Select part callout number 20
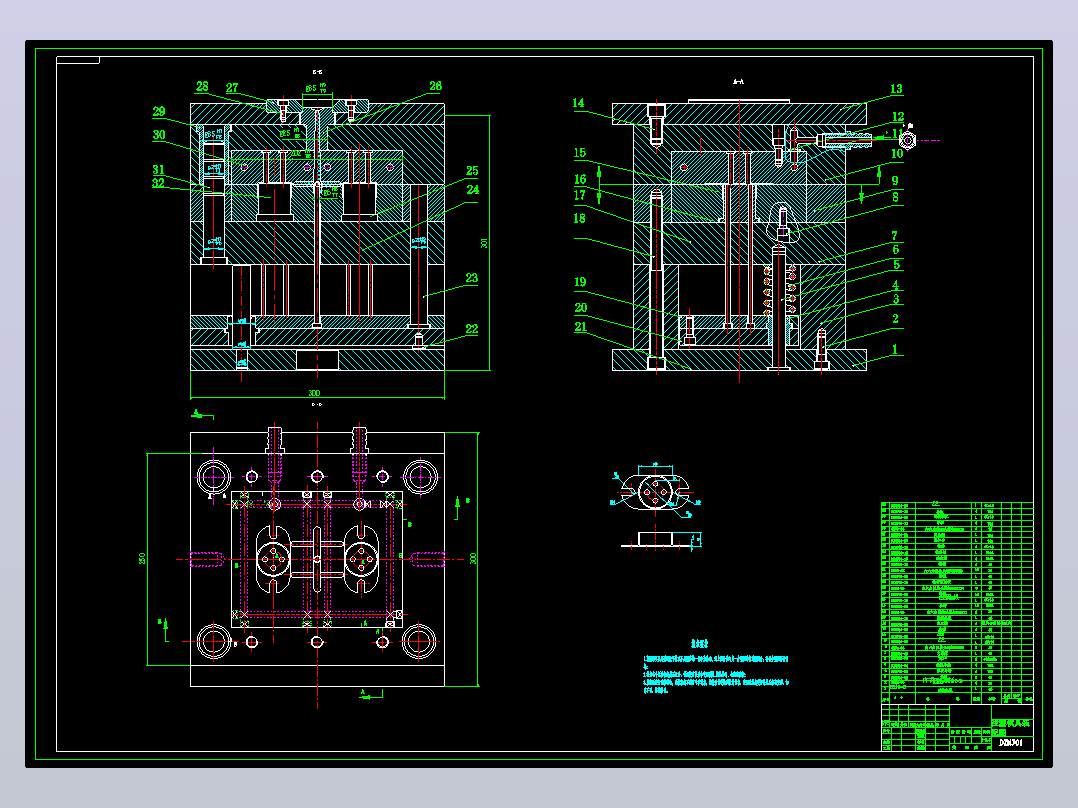 pyautogui.click(x=581, y=308)
